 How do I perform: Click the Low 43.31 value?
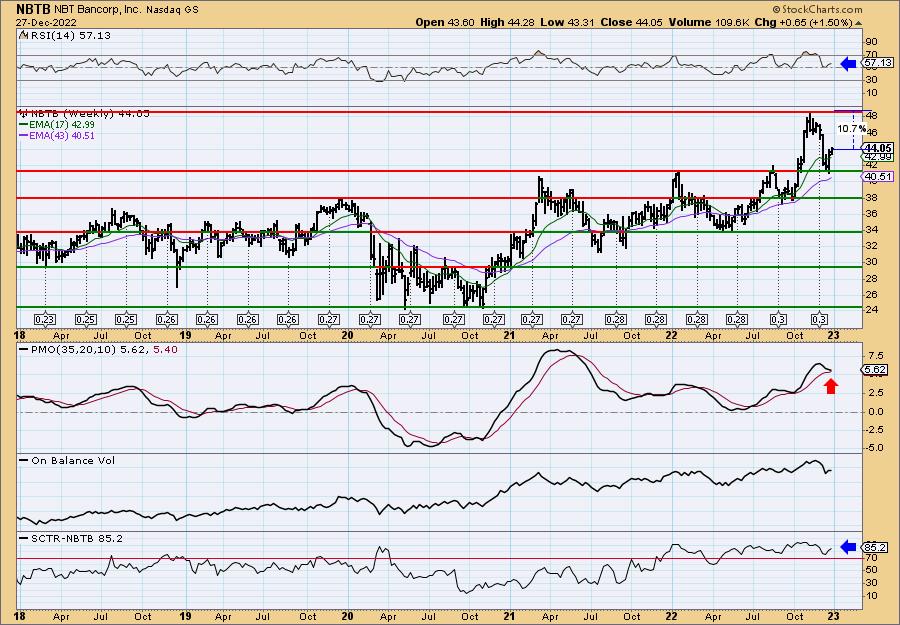pyautogui.click(x=568, y=22)
